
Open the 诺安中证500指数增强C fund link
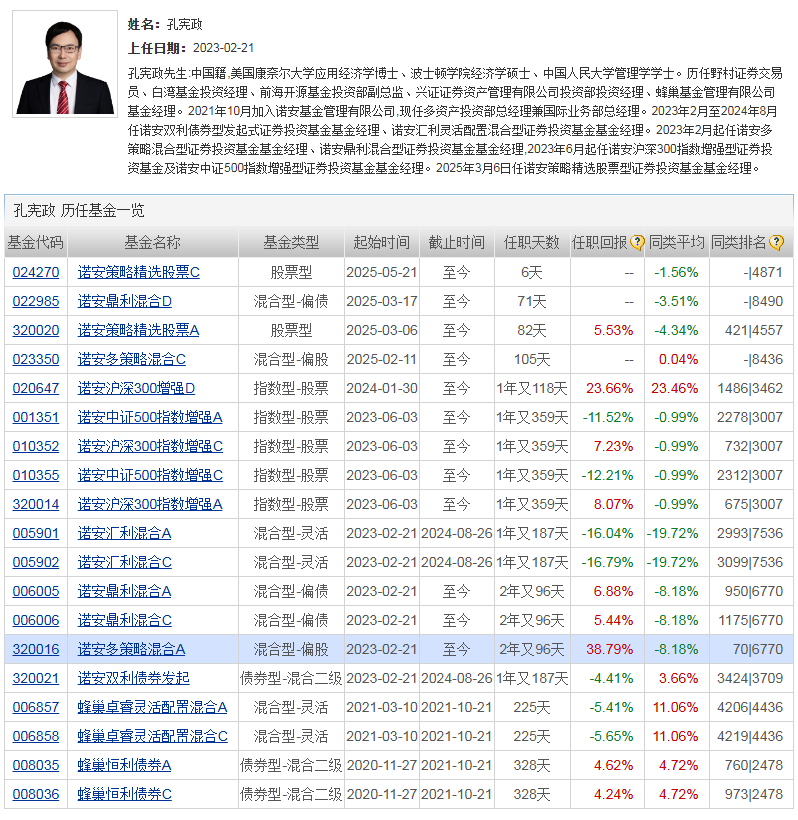[150, 475]
